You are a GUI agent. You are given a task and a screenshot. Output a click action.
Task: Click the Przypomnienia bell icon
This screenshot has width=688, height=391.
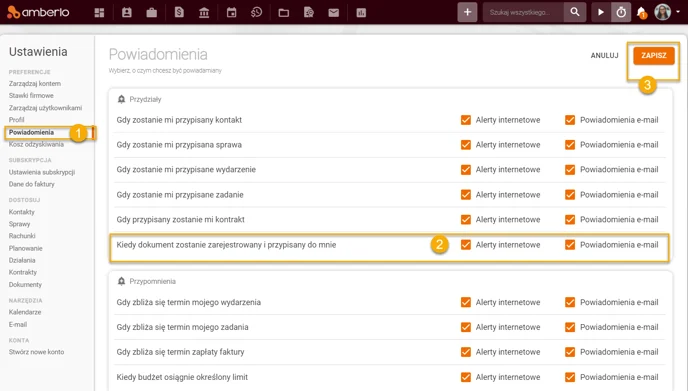pos(121,281)
